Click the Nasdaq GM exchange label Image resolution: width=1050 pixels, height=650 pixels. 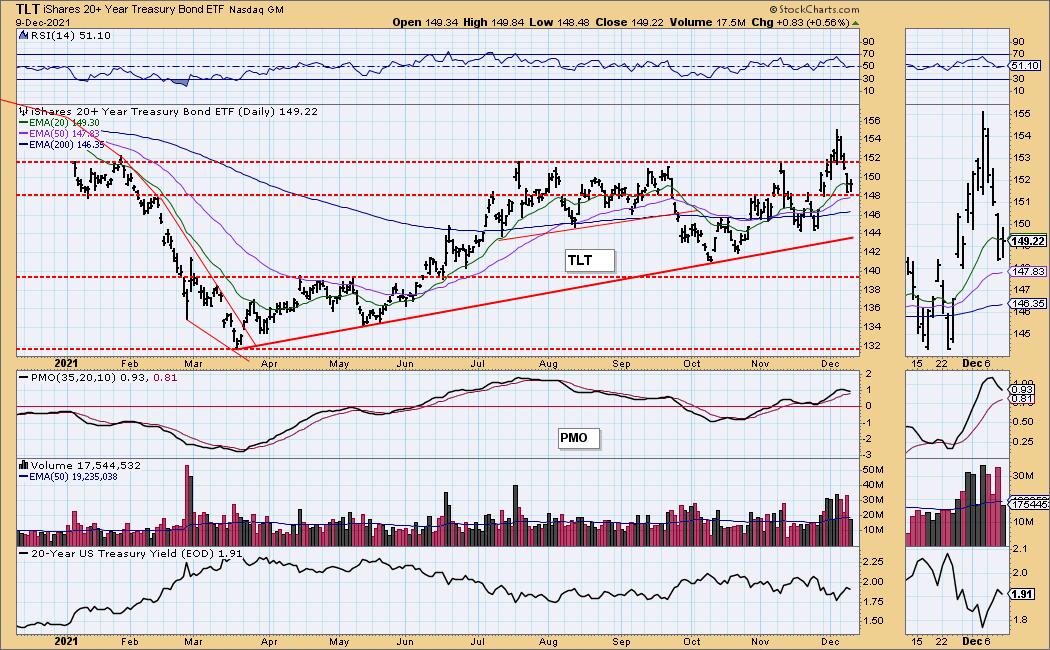pyautogui.click(x=256, y=10)
